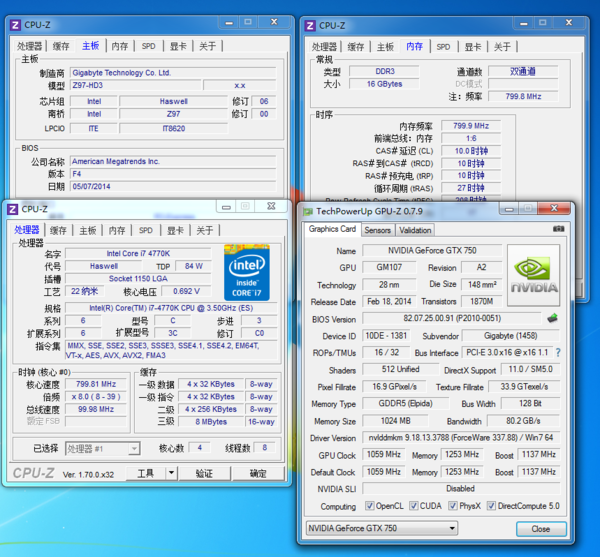600x557 pixels.
Task: Click the American Megatrends Inc. BIOS field
Action: point(173,161)
